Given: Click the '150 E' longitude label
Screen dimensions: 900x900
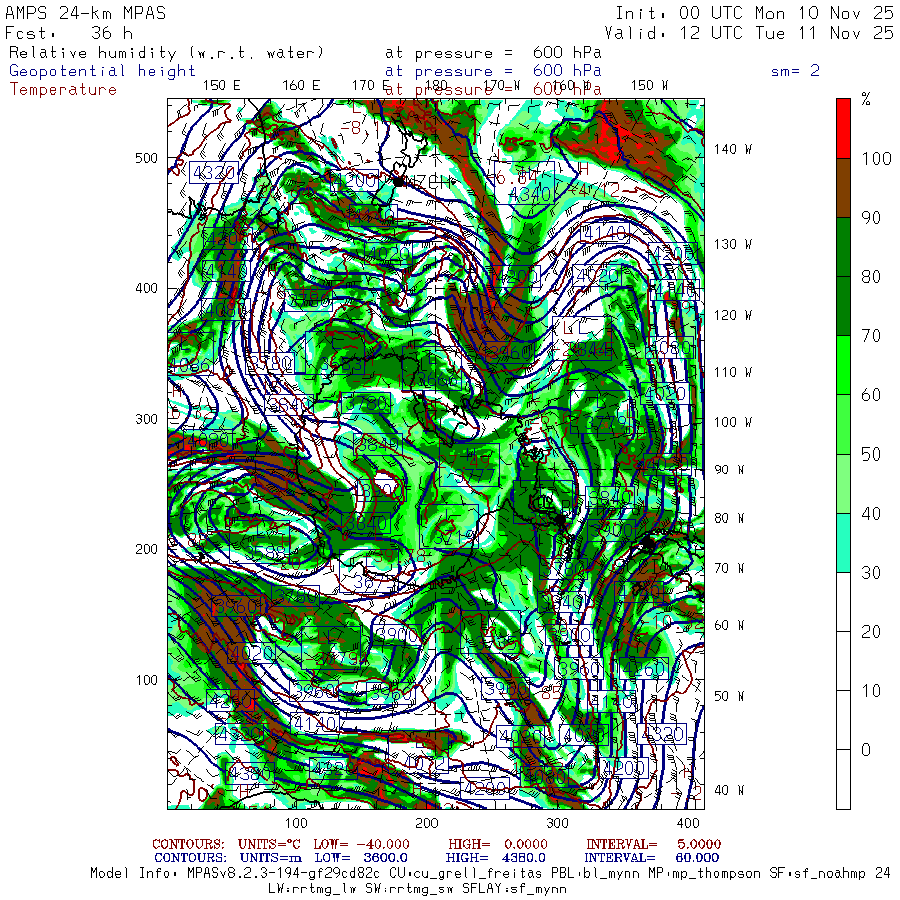Looking at the screenshot, I should 222,86.
